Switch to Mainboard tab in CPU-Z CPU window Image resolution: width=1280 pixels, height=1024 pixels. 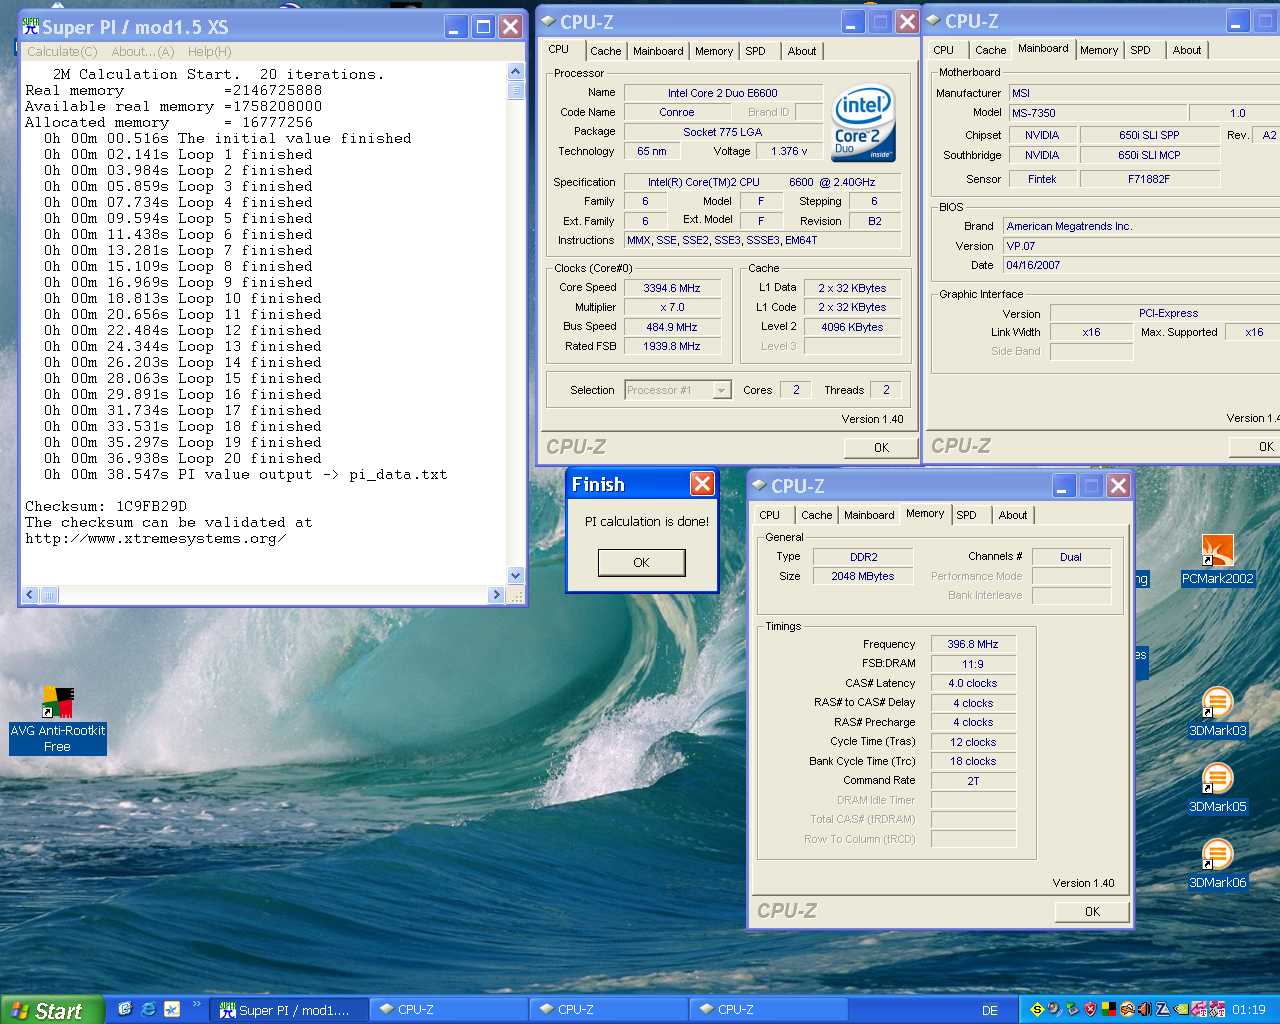pos(658,51)
